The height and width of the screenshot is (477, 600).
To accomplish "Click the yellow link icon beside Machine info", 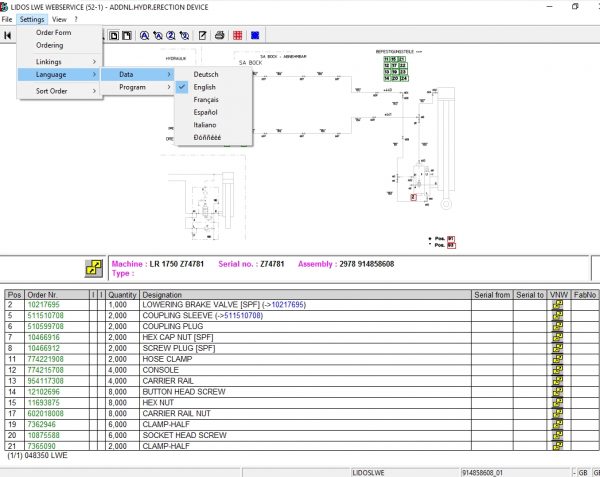I will [x=94, y=268].
